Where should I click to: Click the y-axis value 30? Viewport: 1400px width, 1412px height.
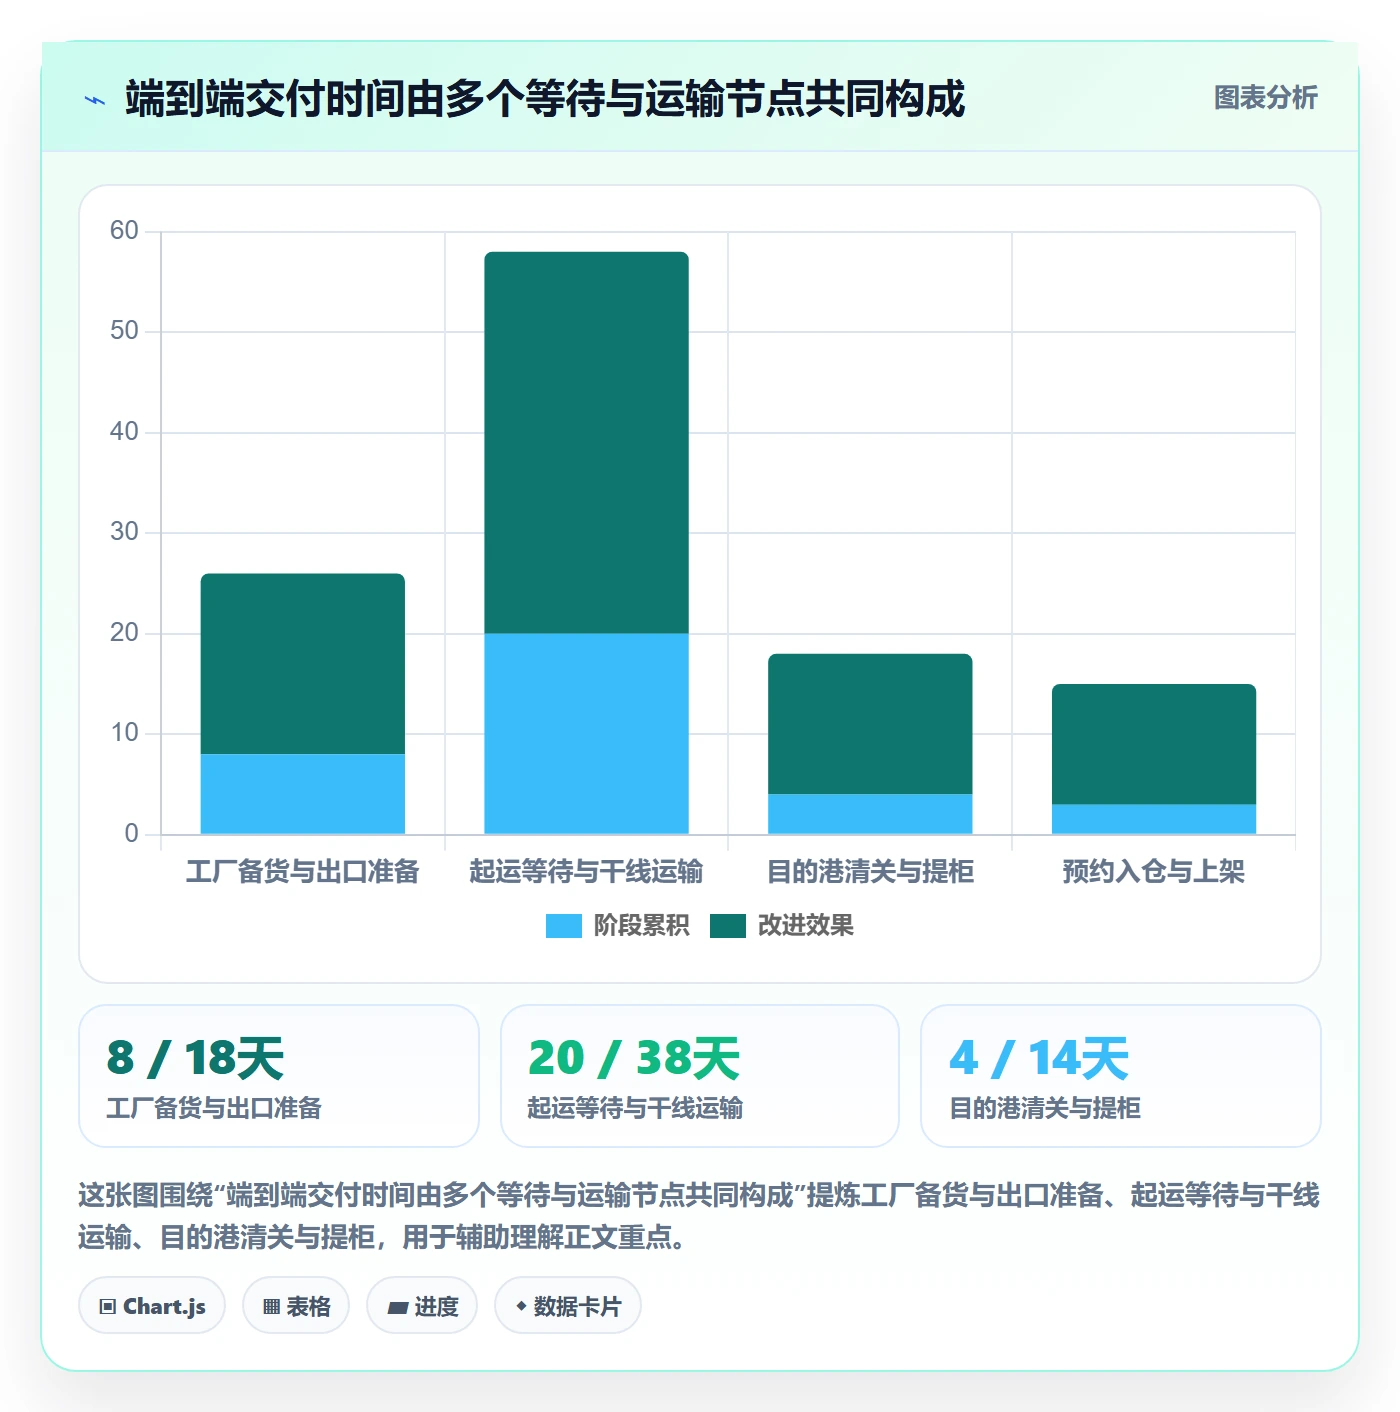point(124,532)
